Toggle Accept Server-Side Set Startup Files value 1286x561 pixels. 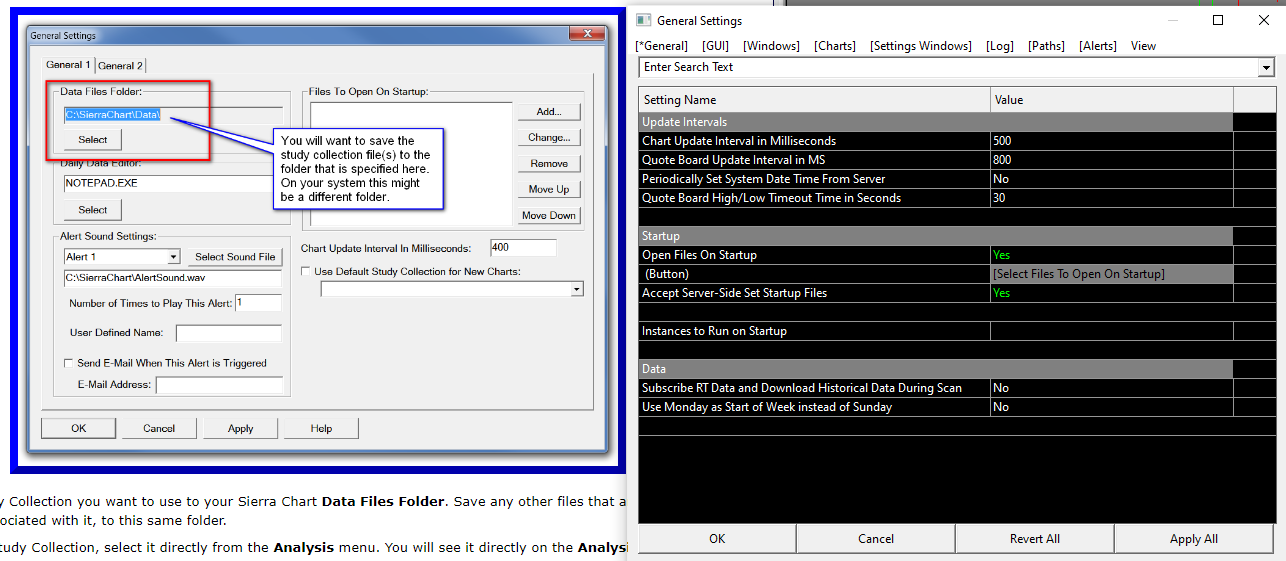[1111, 293]
